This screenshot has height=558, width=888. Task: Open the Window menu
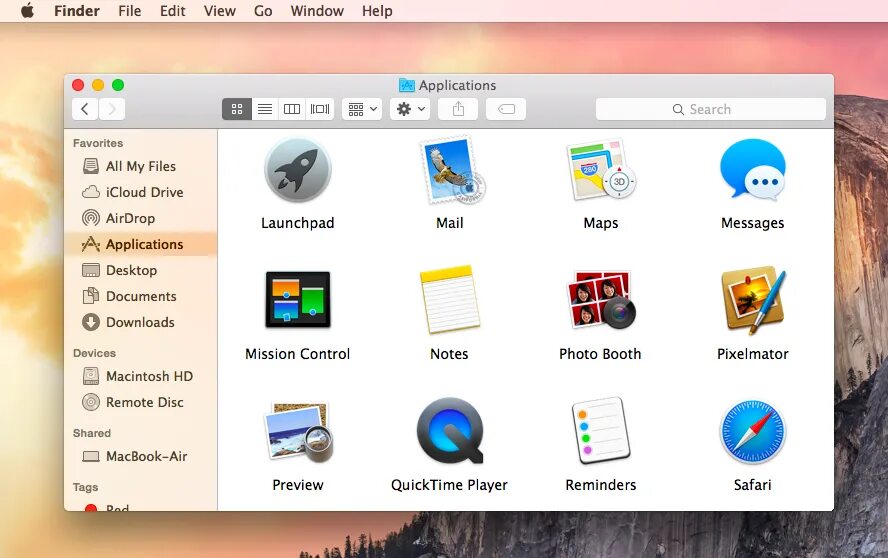tap(317, 11)
